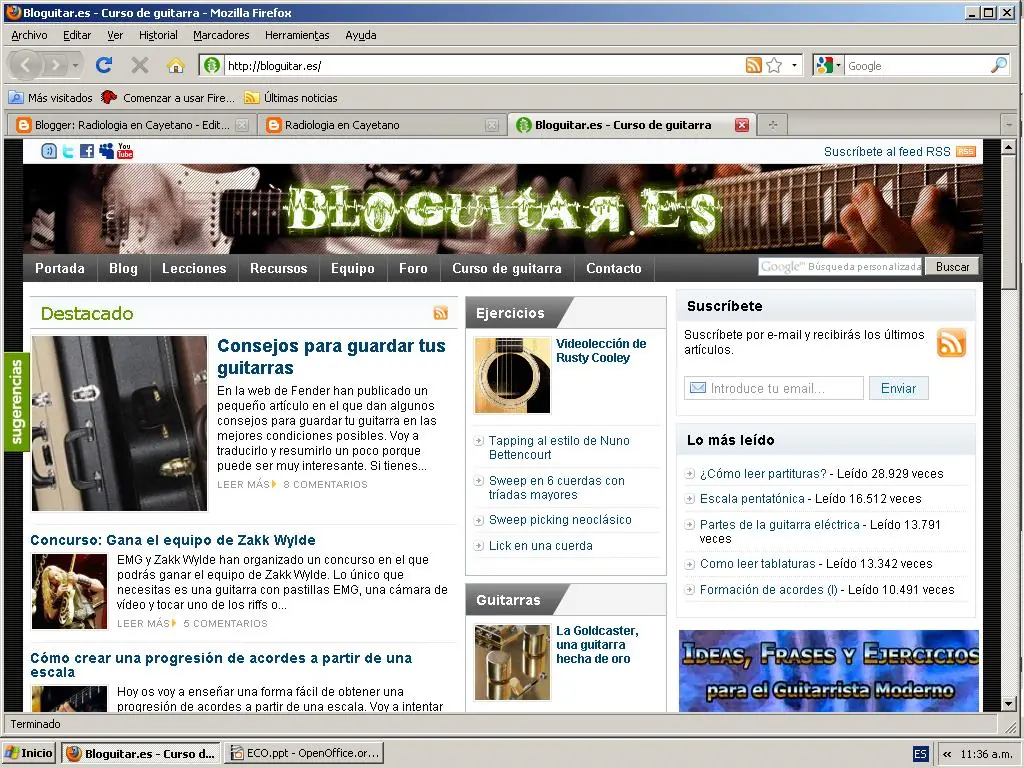Click the site identity icon in address bar
The height and width of the screenshot is (768, 1024).
[212, 65]
